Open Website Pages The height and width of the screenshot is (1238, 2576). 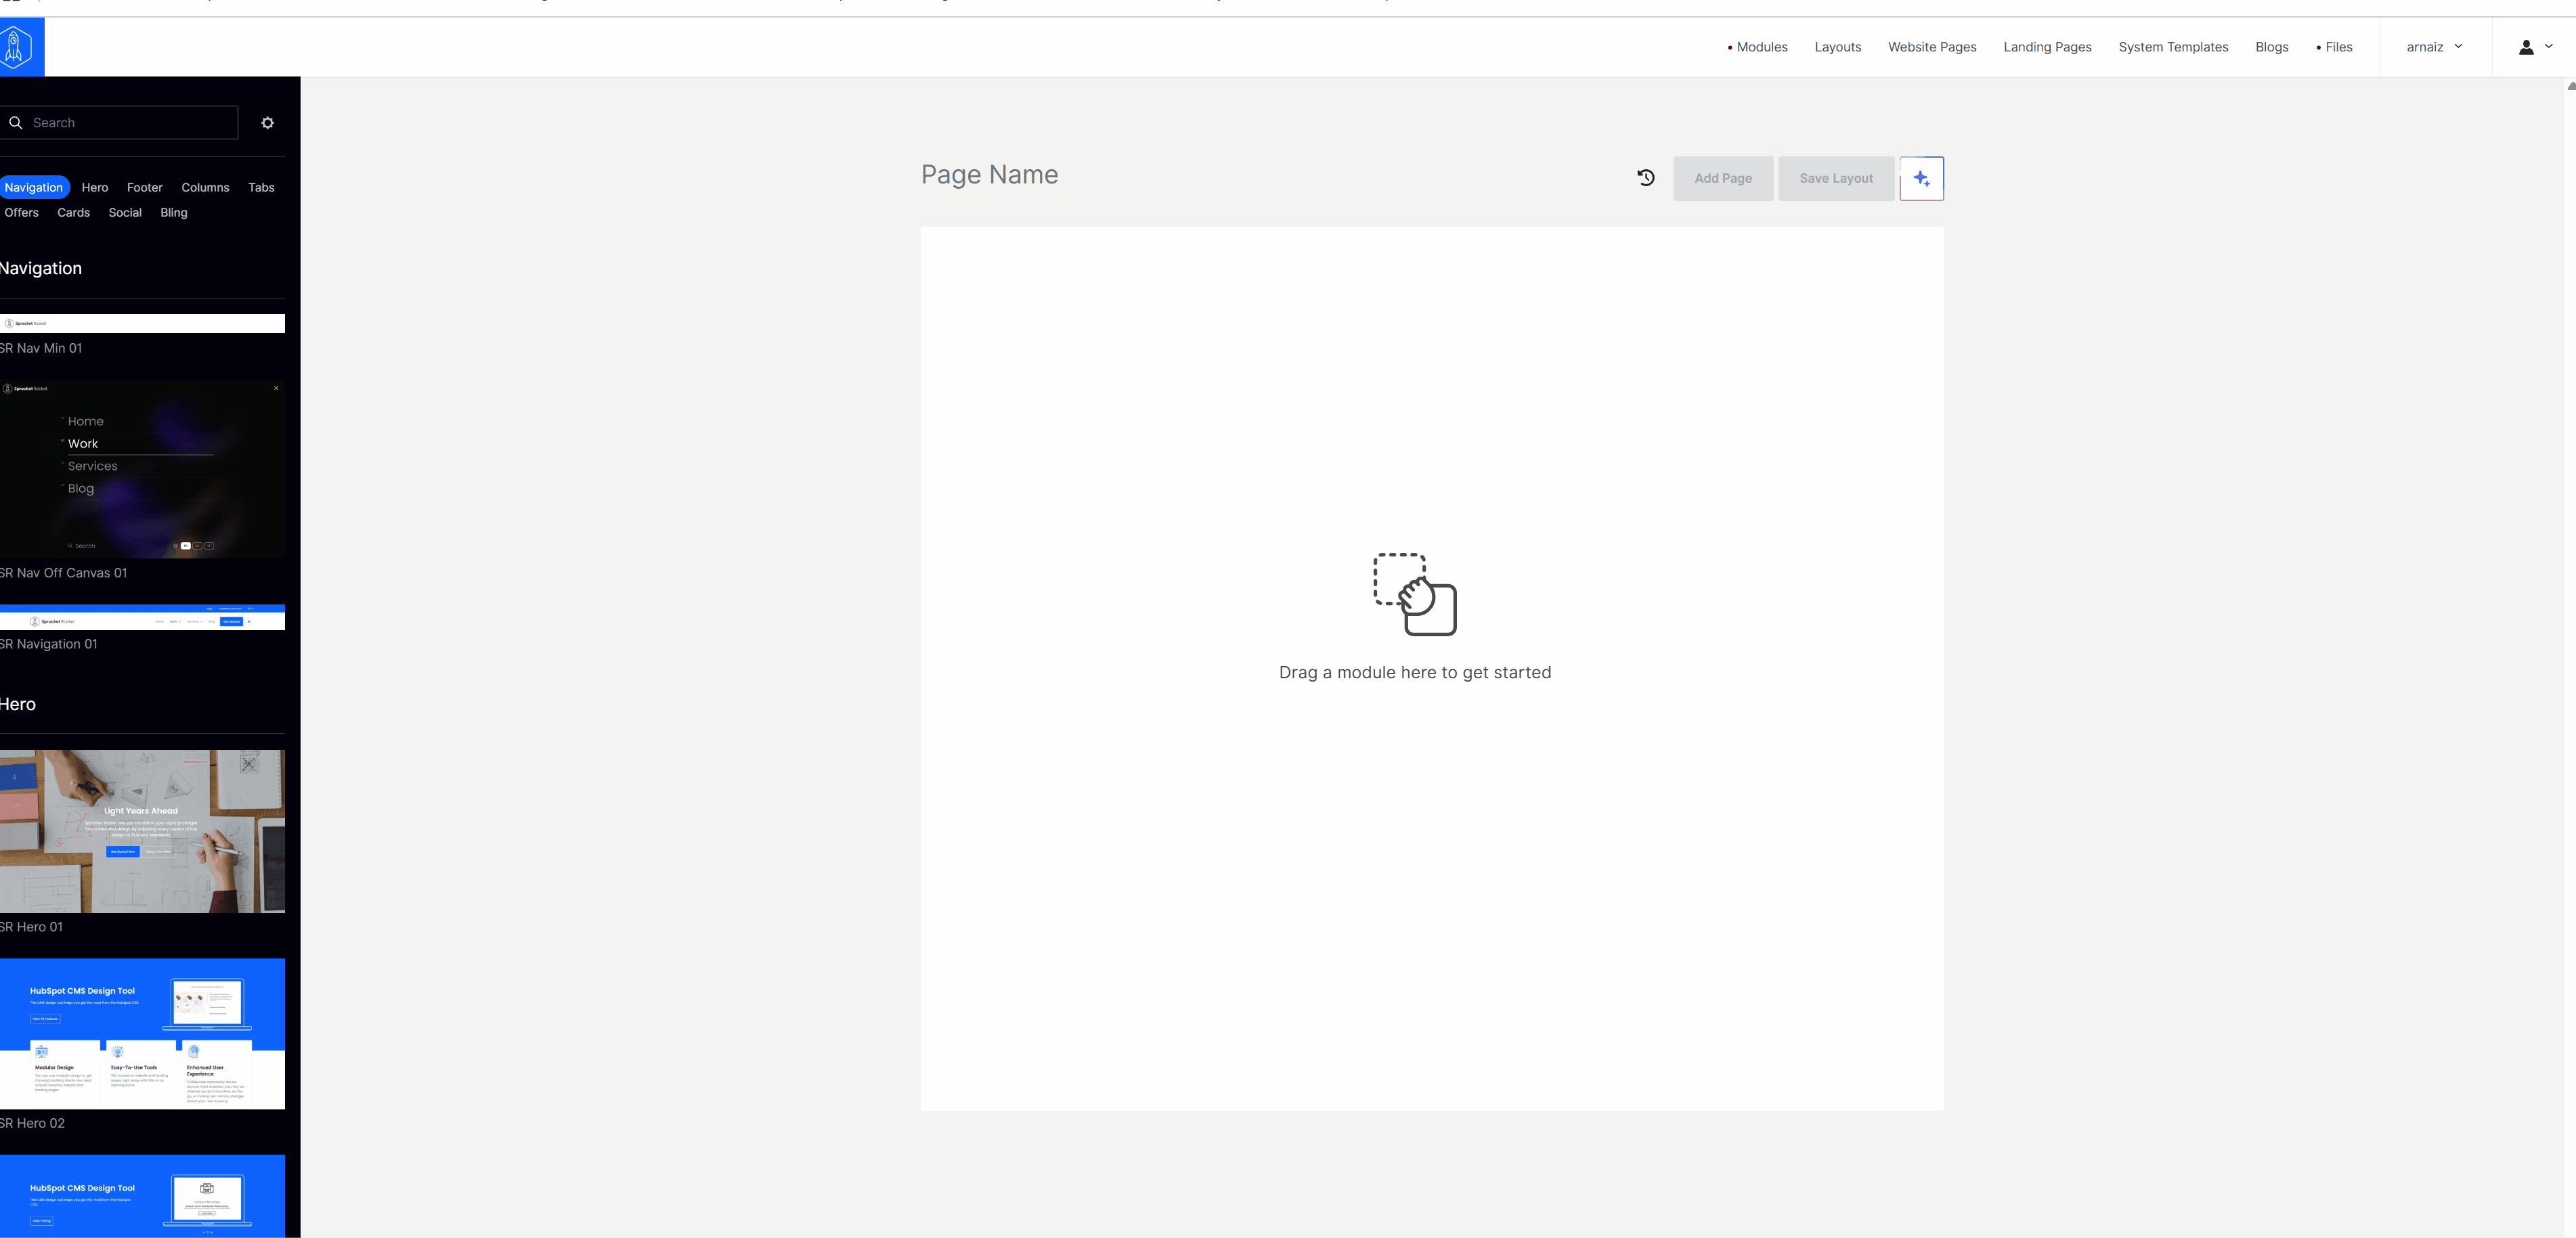click(x=1931, y=47)
